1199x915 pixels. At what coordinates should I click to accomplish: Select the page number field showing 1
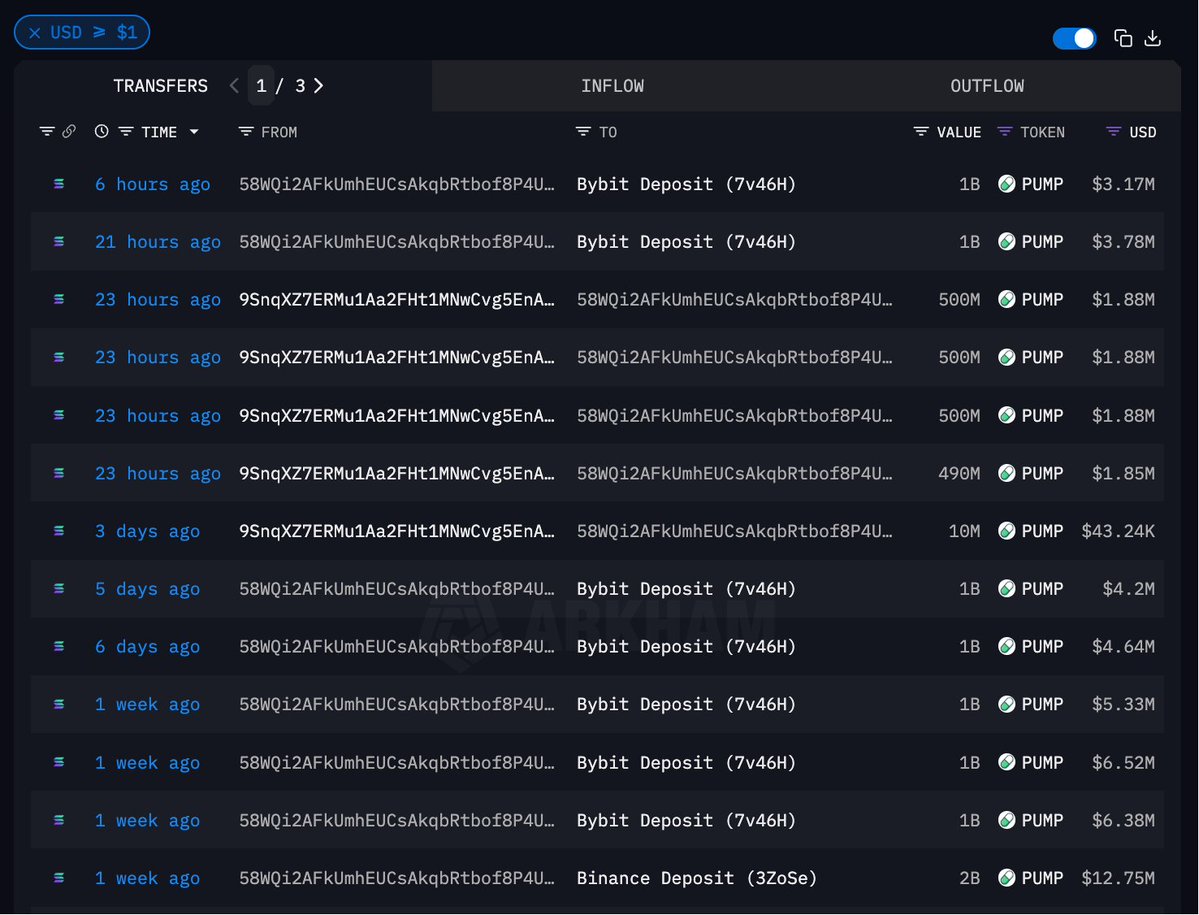(x=261, y=86)
